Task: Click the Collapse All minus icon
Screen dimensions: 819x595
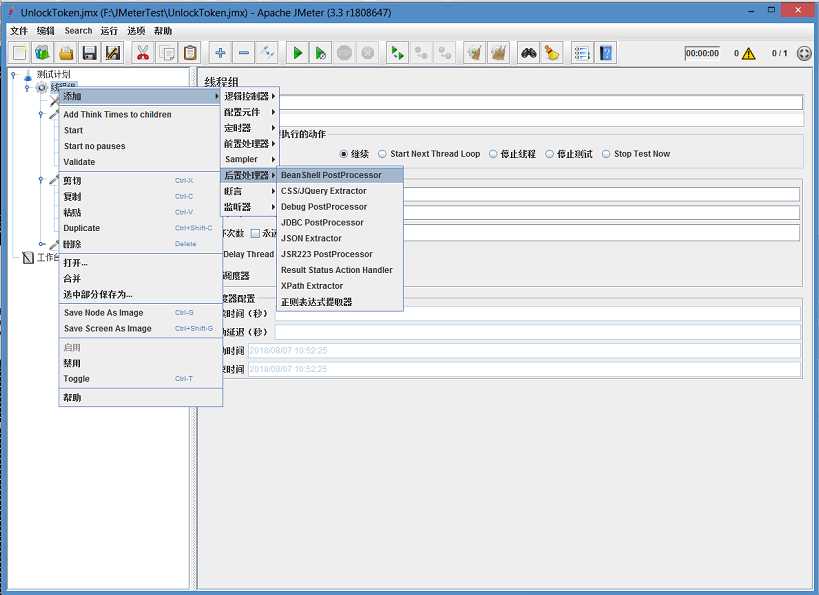Action: 244,53
